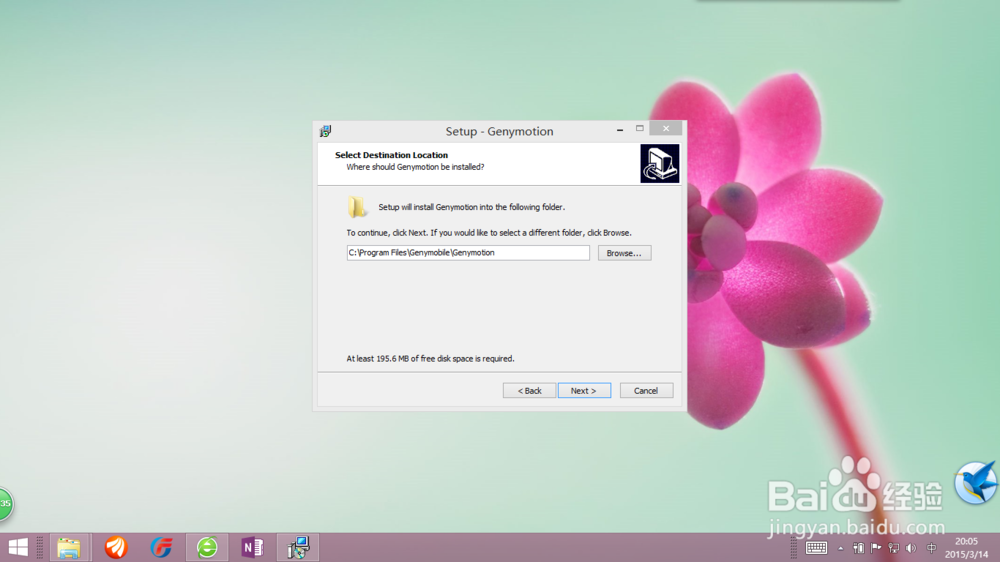Minimize the Genymotion setup window
This screenshot has width=1000, height=562.
coord(620,129)
